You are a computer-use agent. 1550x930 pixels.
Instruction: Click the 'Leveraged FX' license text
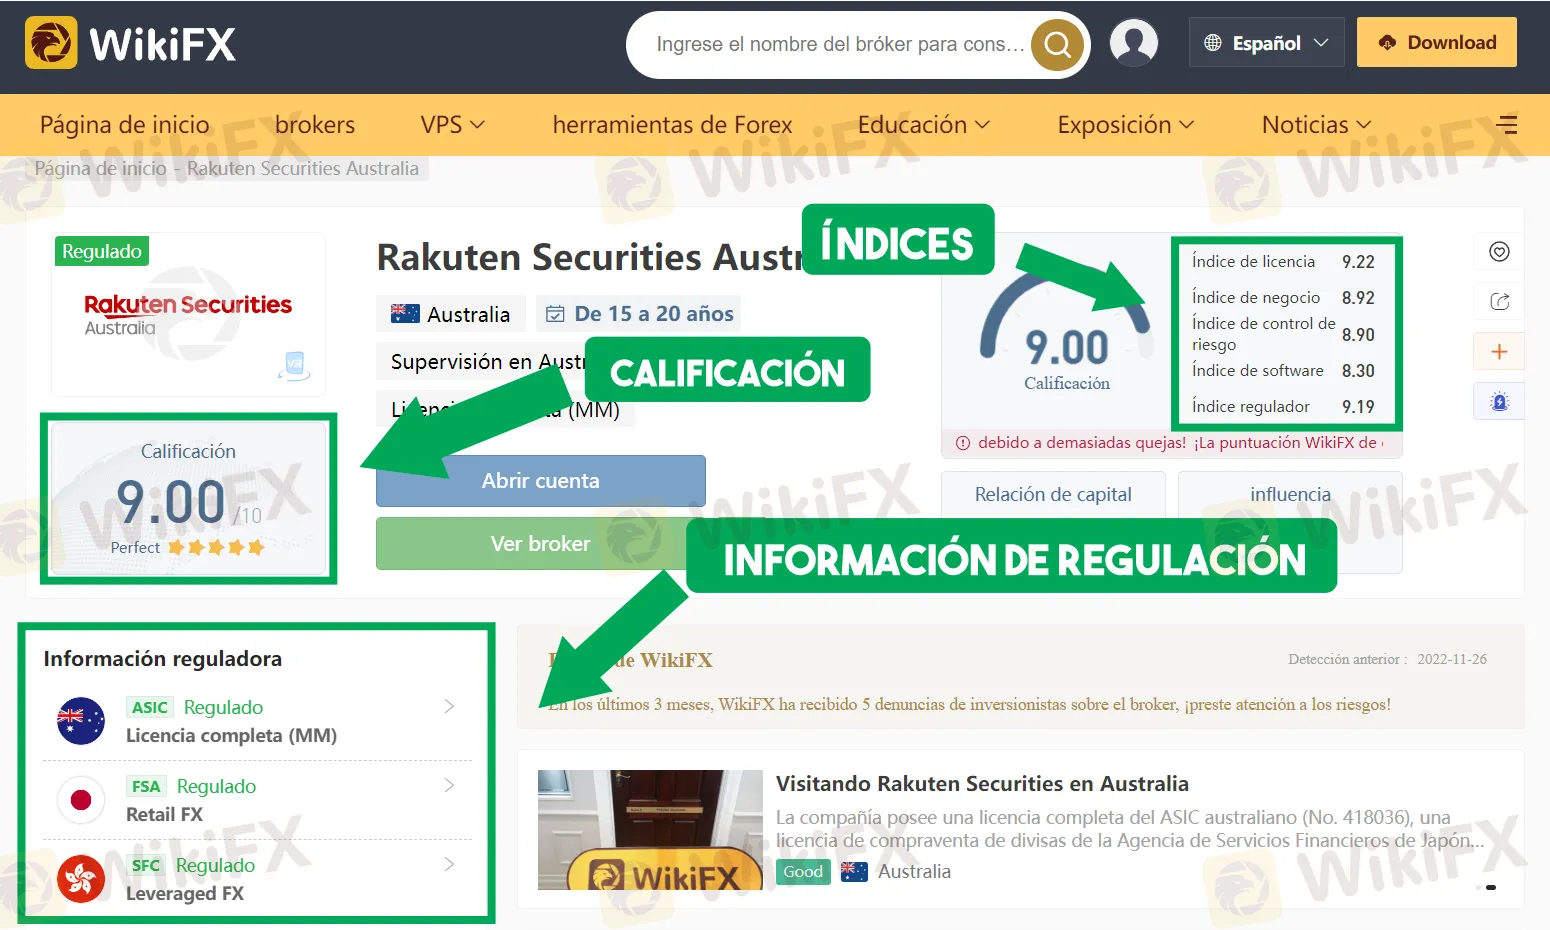click(x=185, y=893)
